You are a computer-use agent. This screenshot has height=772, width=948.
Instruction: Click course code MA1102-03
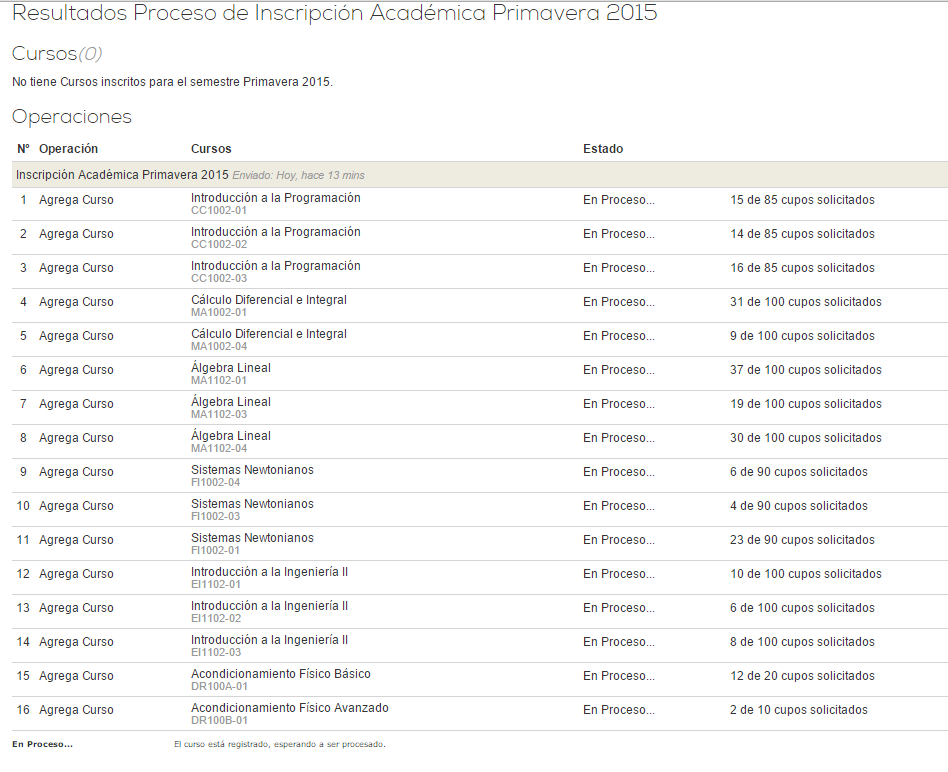(218, 415)
